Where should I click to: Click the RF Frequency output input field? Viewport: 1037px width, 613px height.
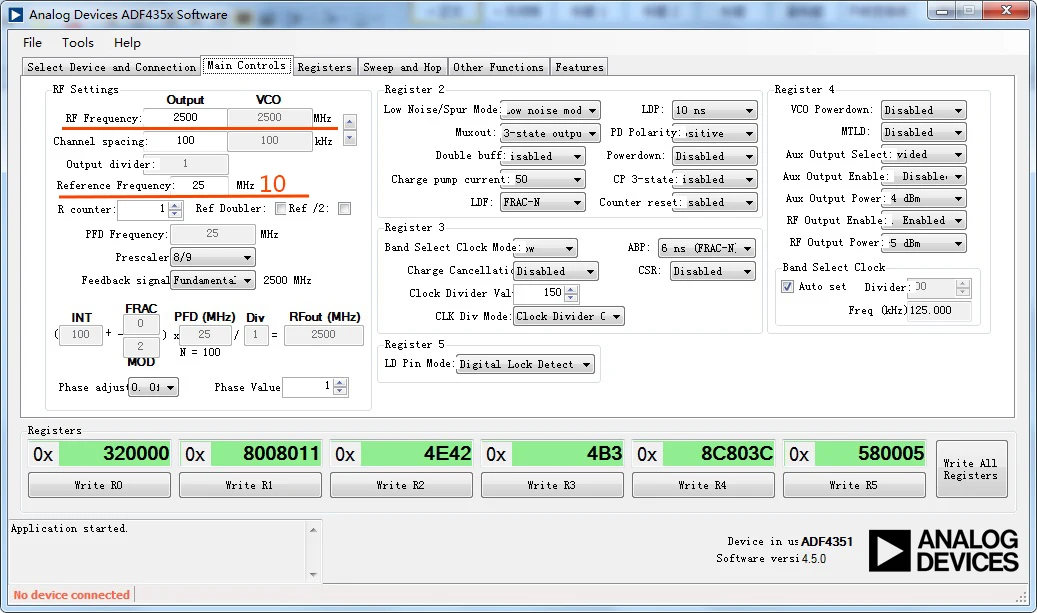click(186, 118)
